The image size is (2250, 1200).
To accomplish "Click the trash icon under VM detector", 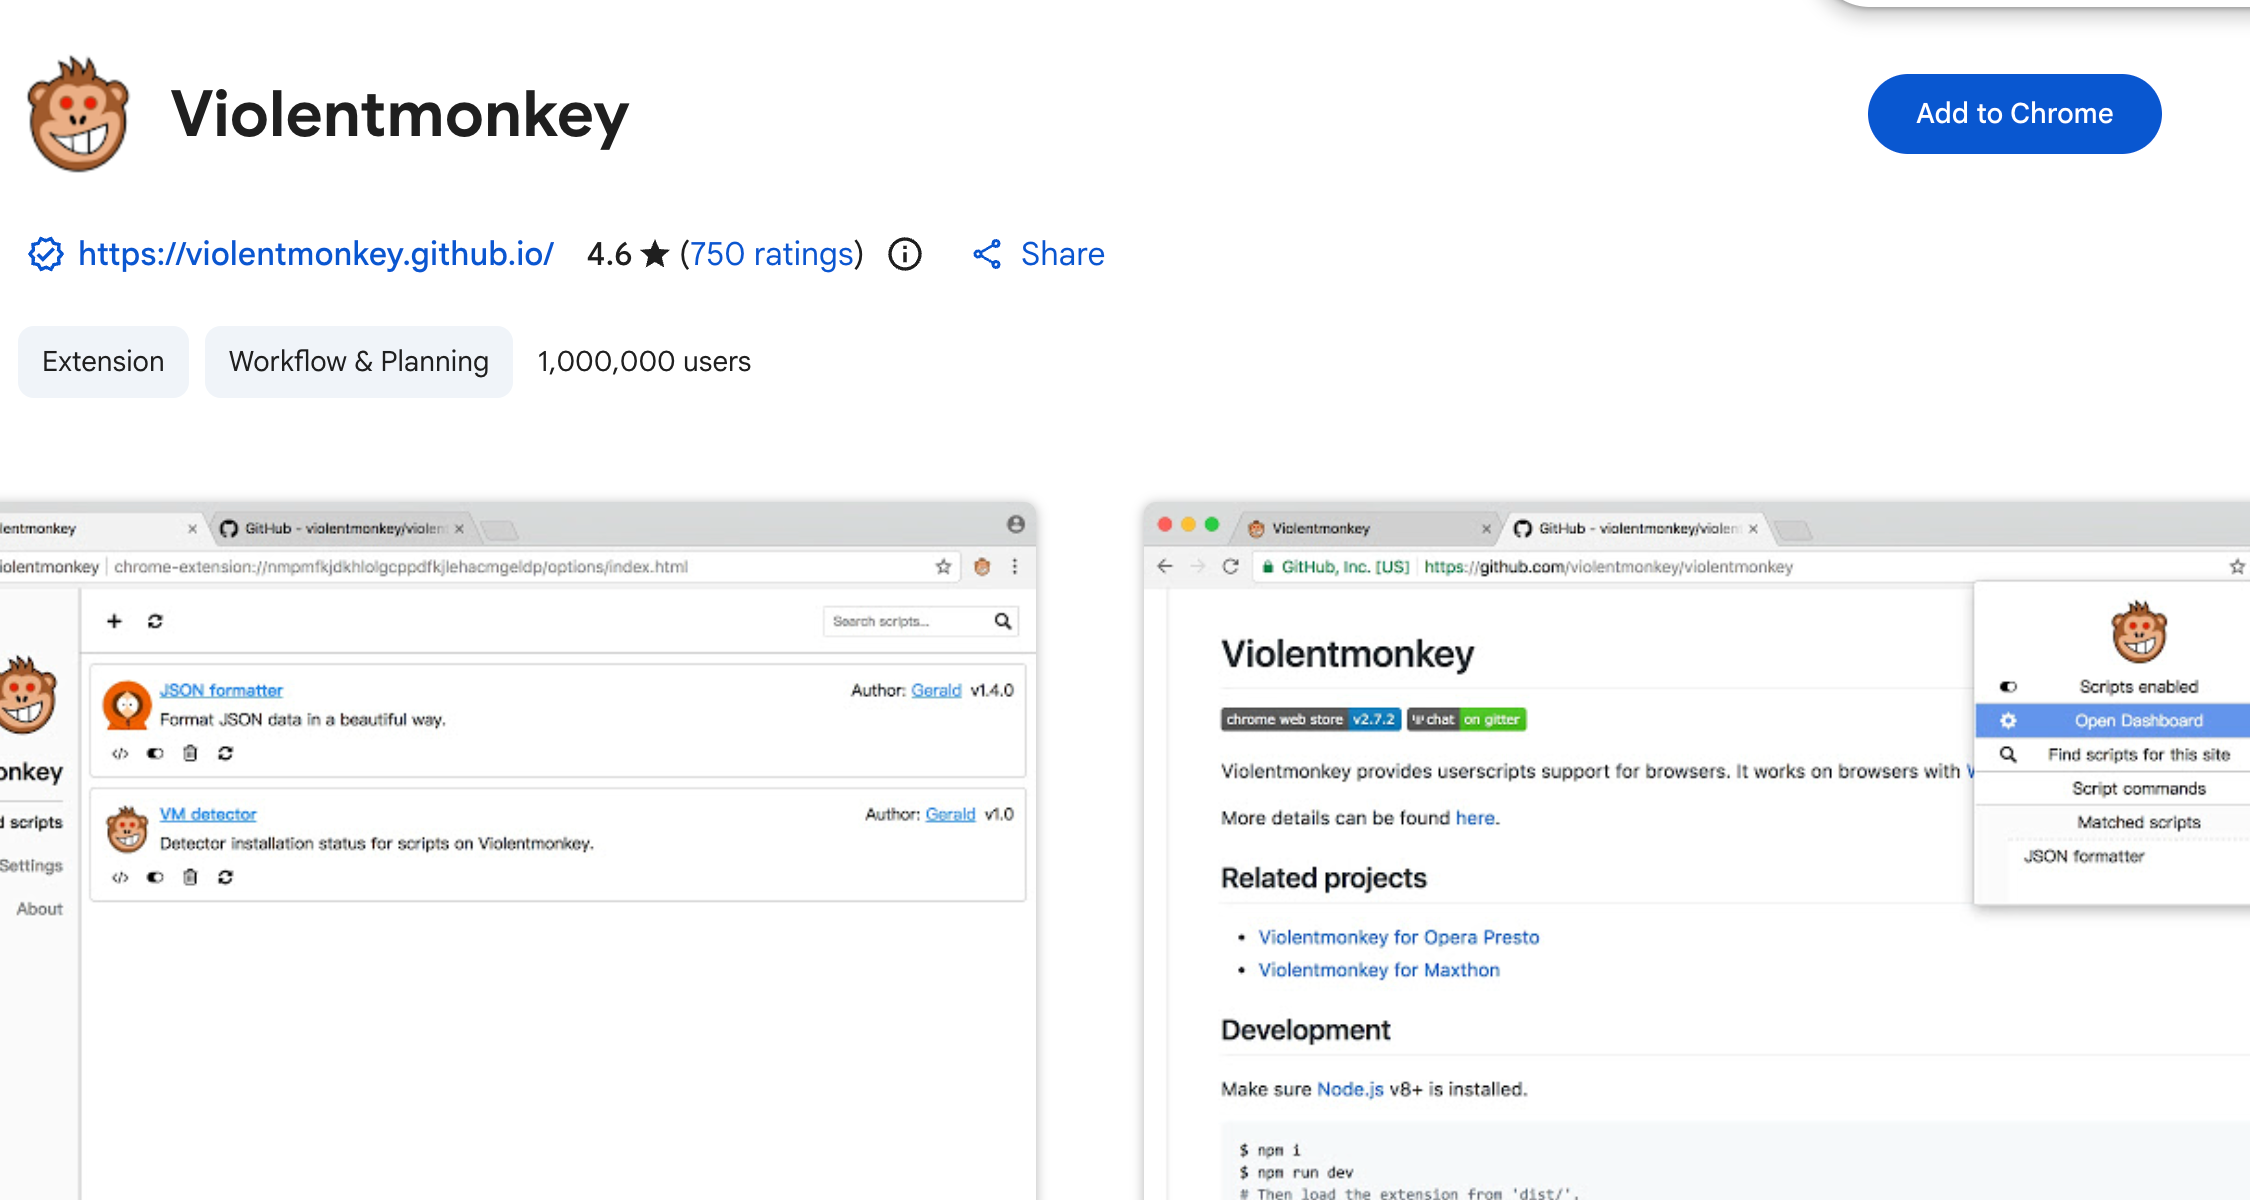I will coord(190,877).
